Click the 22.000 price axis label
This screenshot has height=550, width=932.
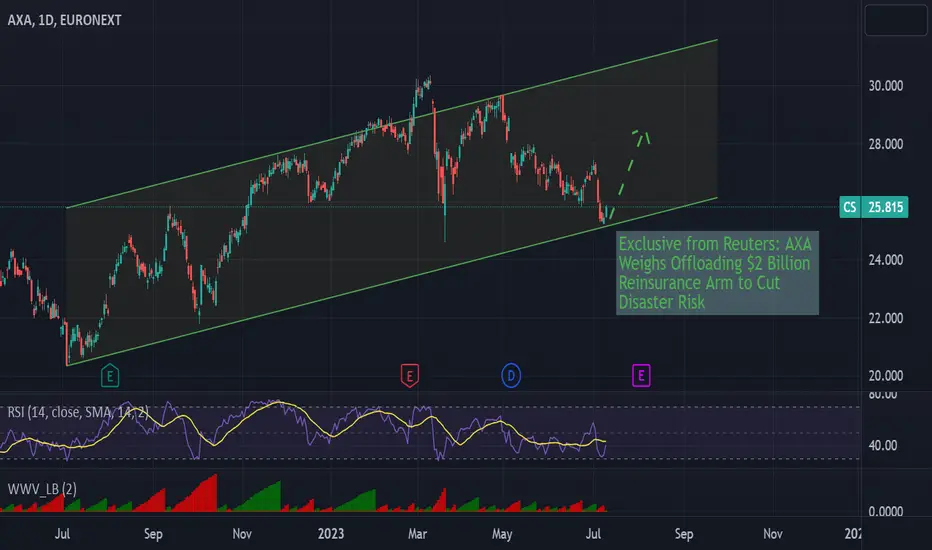886,319
